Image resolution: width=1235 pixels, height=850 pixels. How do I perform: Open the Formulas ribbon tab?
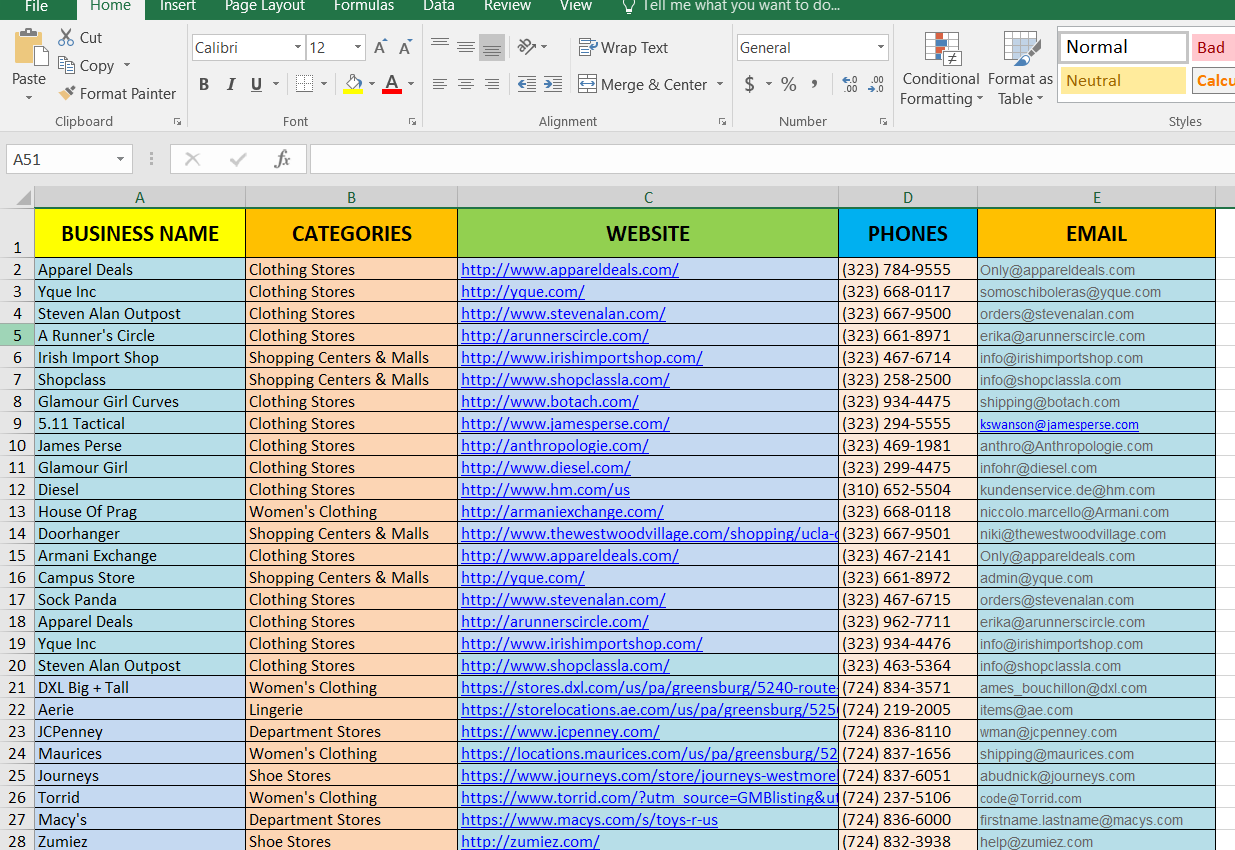click(363, 7)
